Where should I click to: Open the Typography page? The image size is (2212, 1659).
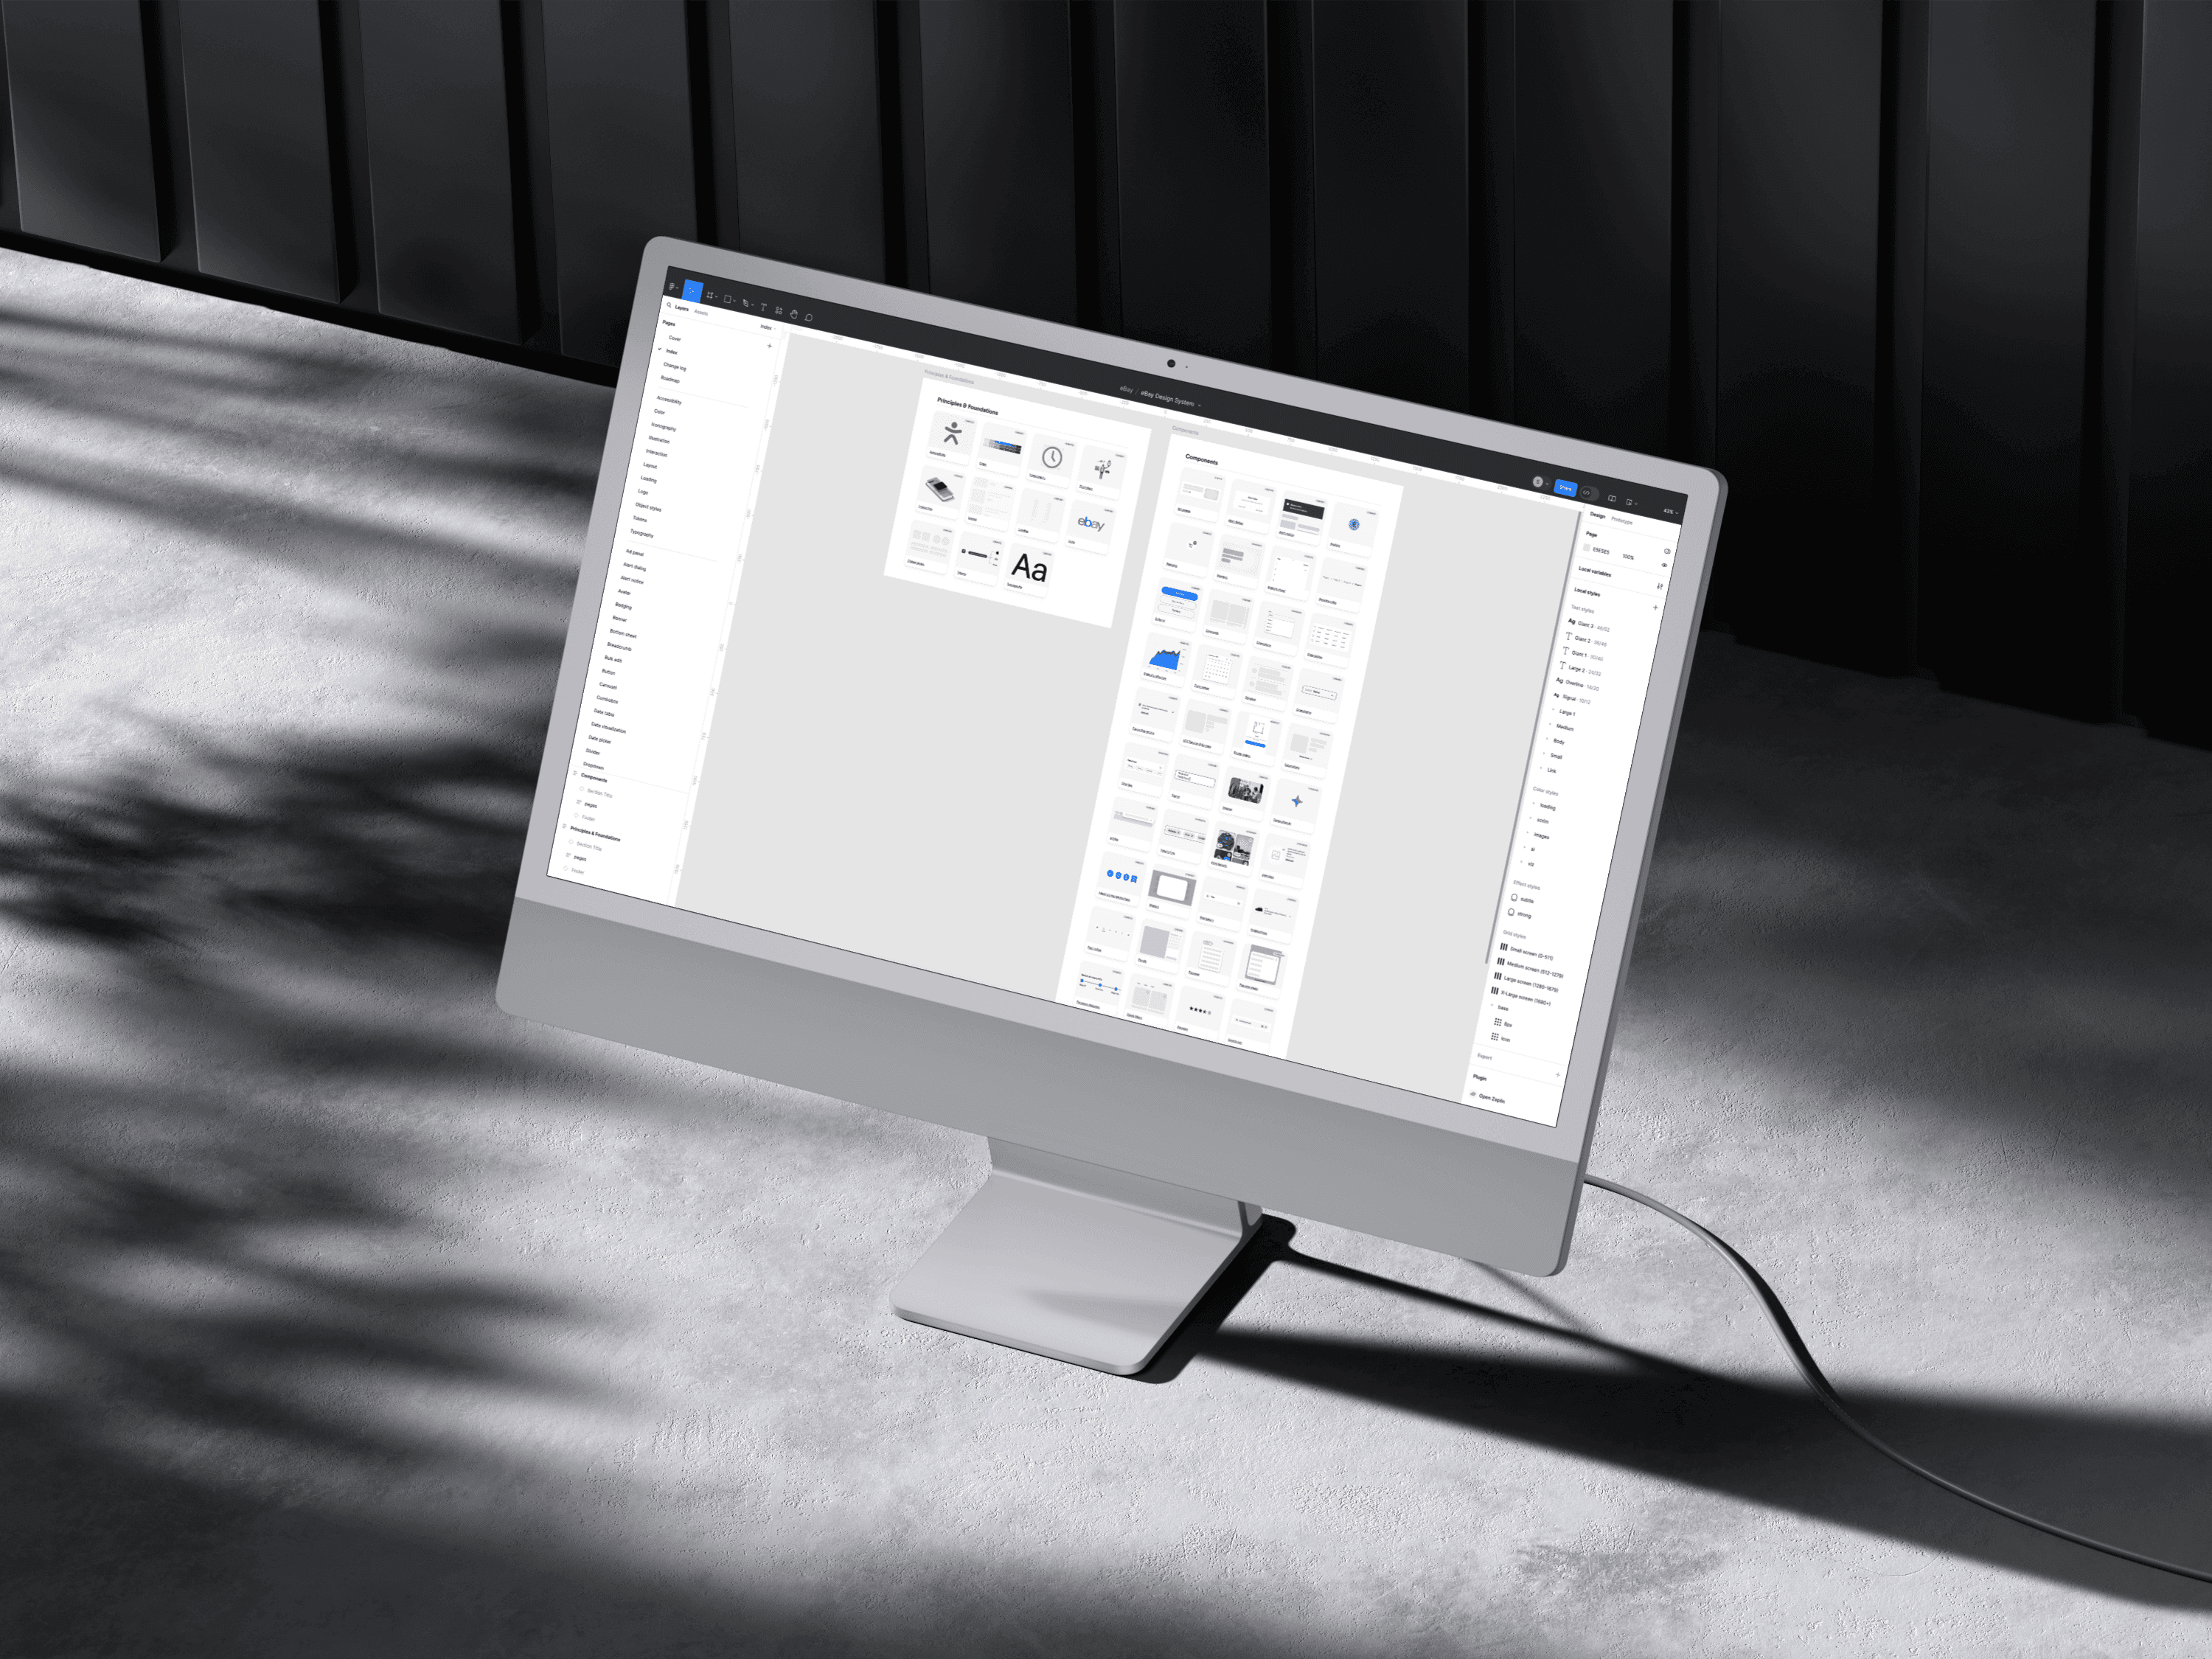[642, 533]
